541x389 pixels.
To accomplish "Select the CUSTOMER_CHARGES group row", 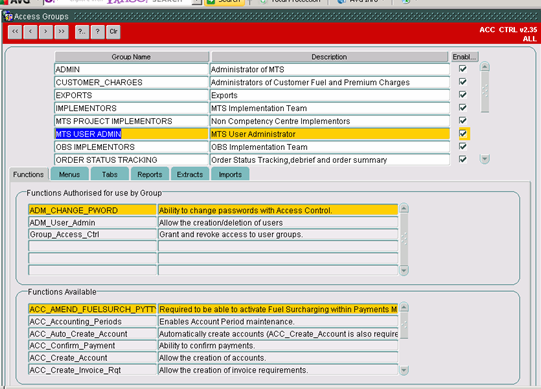I will 131,82.
